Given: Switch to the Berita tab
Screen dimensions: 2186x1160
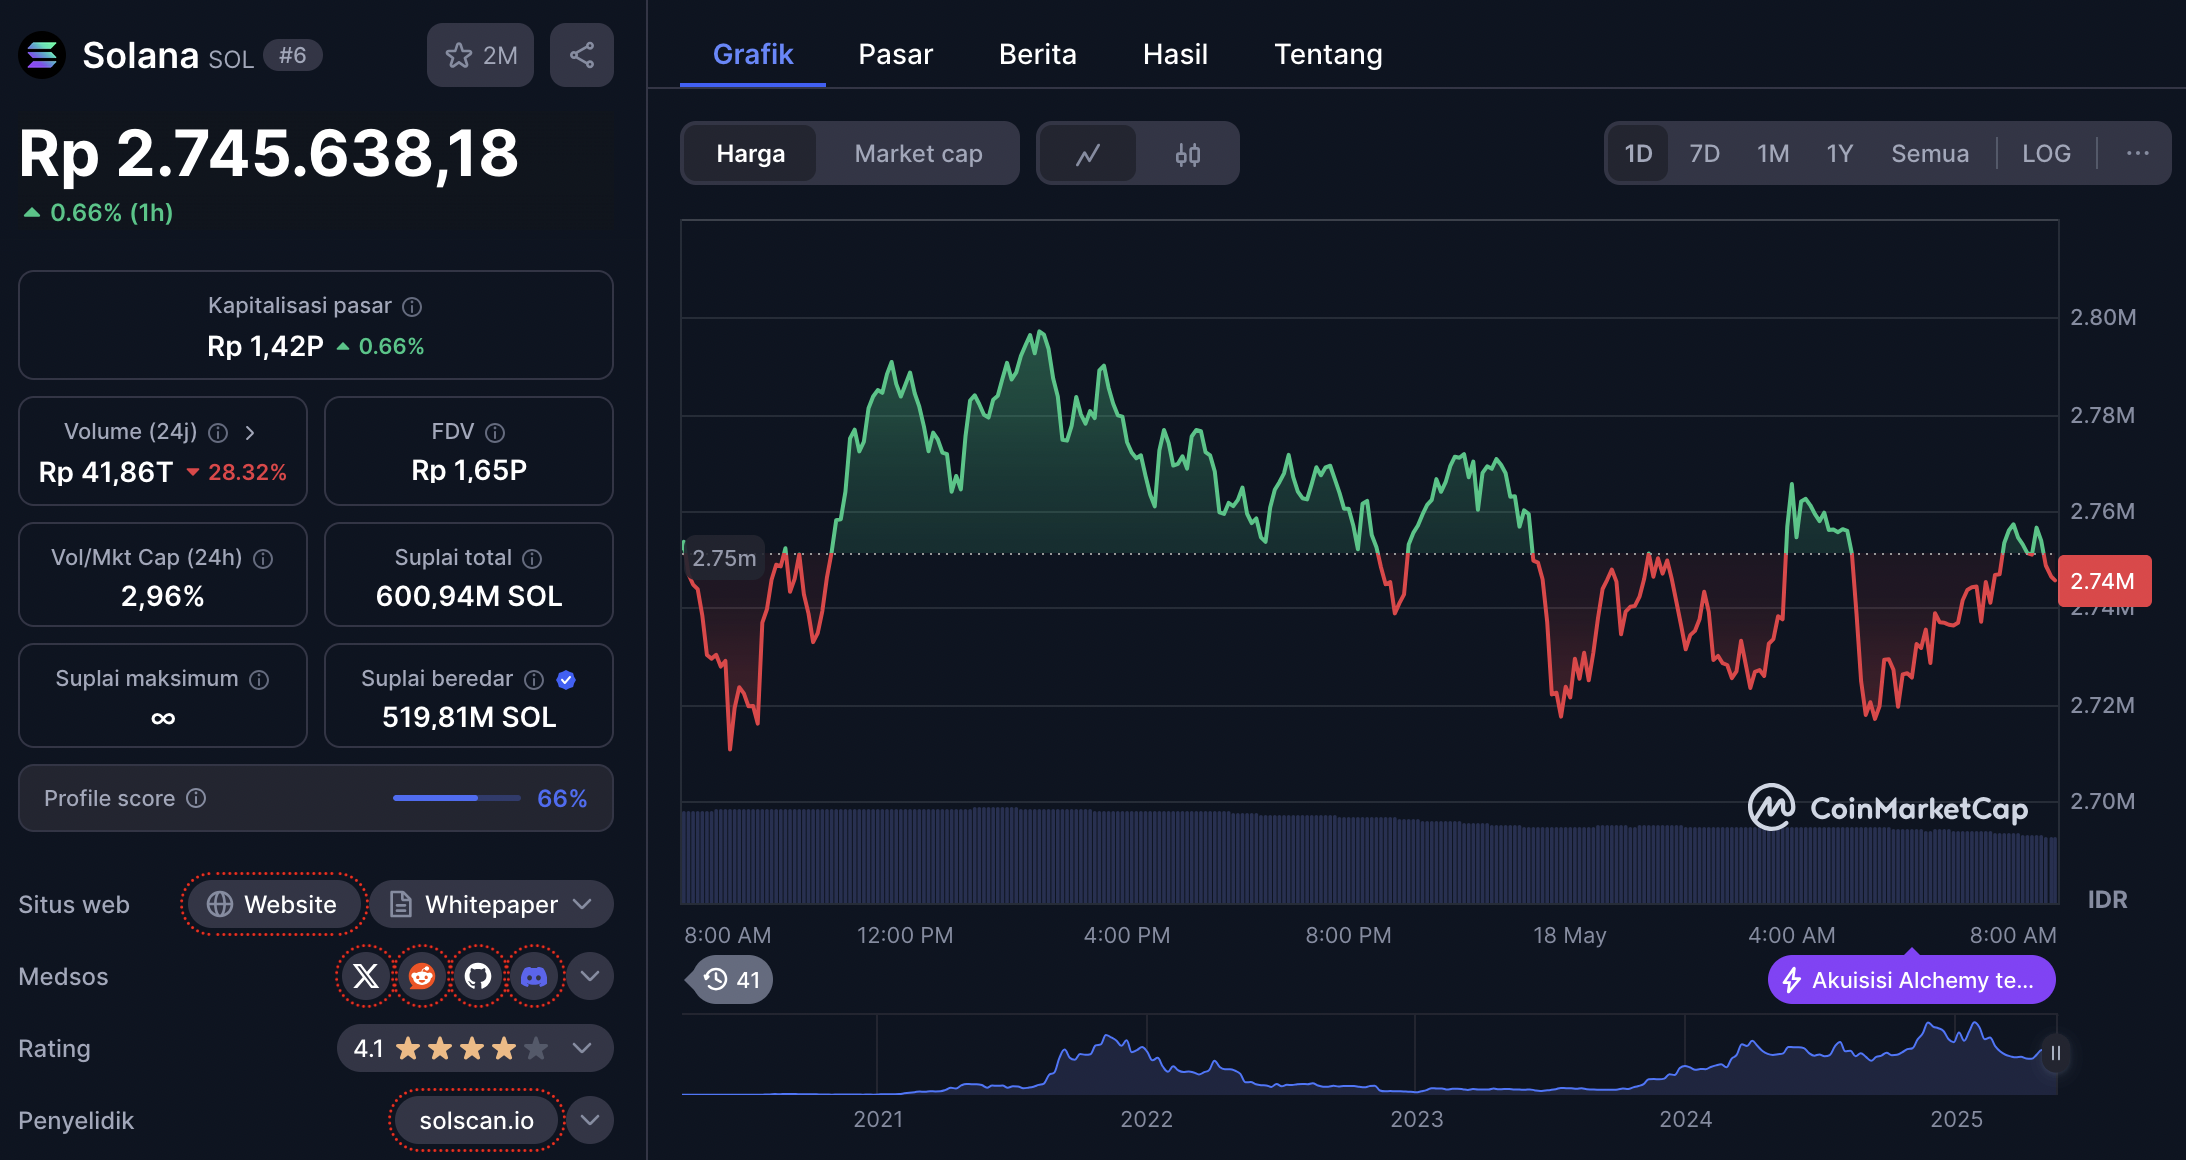Looking at the screenshot, I should (1037, 54).
